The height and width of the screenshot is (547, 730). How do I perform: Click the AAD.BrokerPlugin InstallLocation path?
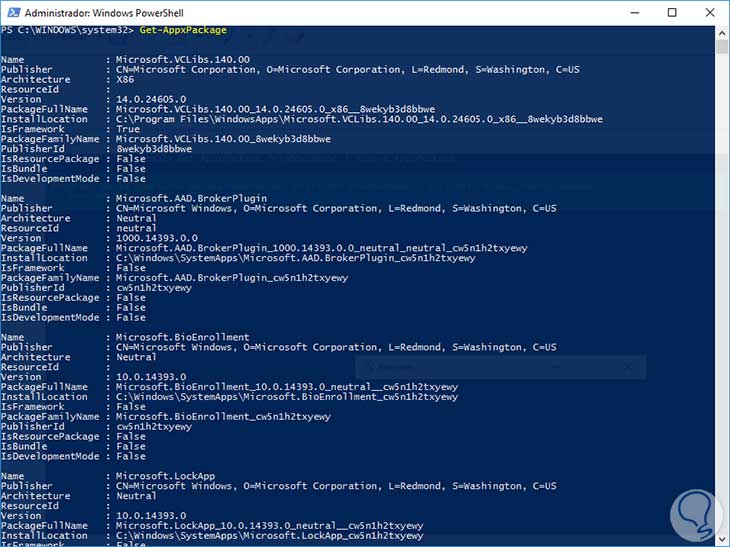point(296,258)
